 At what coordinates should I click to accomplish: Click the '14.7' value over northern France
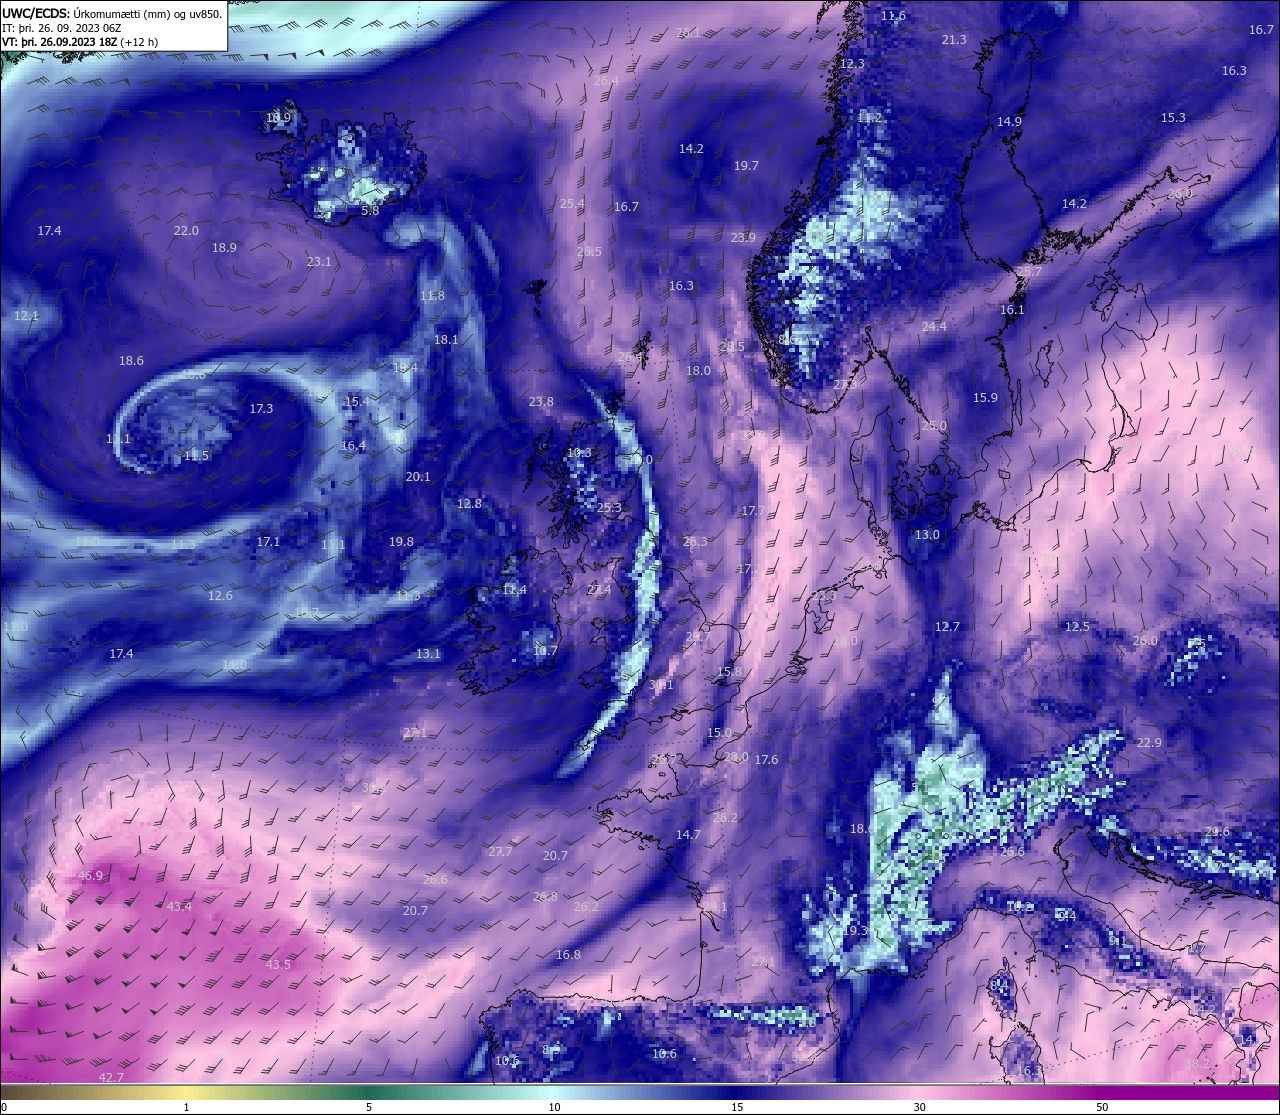[x=688, y=835]
